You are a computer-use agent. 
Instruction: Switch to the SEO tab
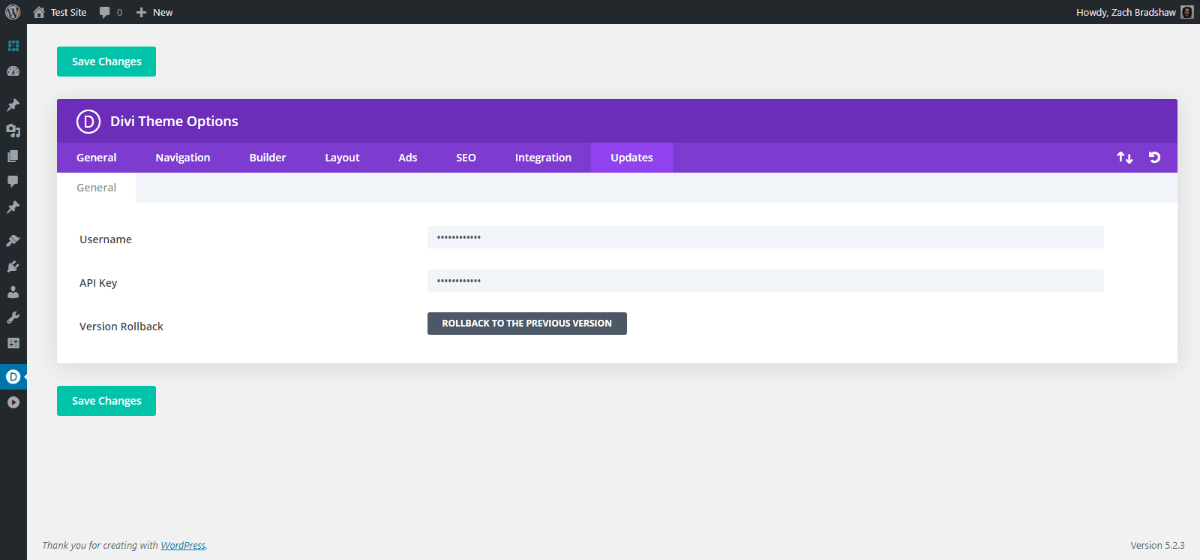(x=466, y=158)
